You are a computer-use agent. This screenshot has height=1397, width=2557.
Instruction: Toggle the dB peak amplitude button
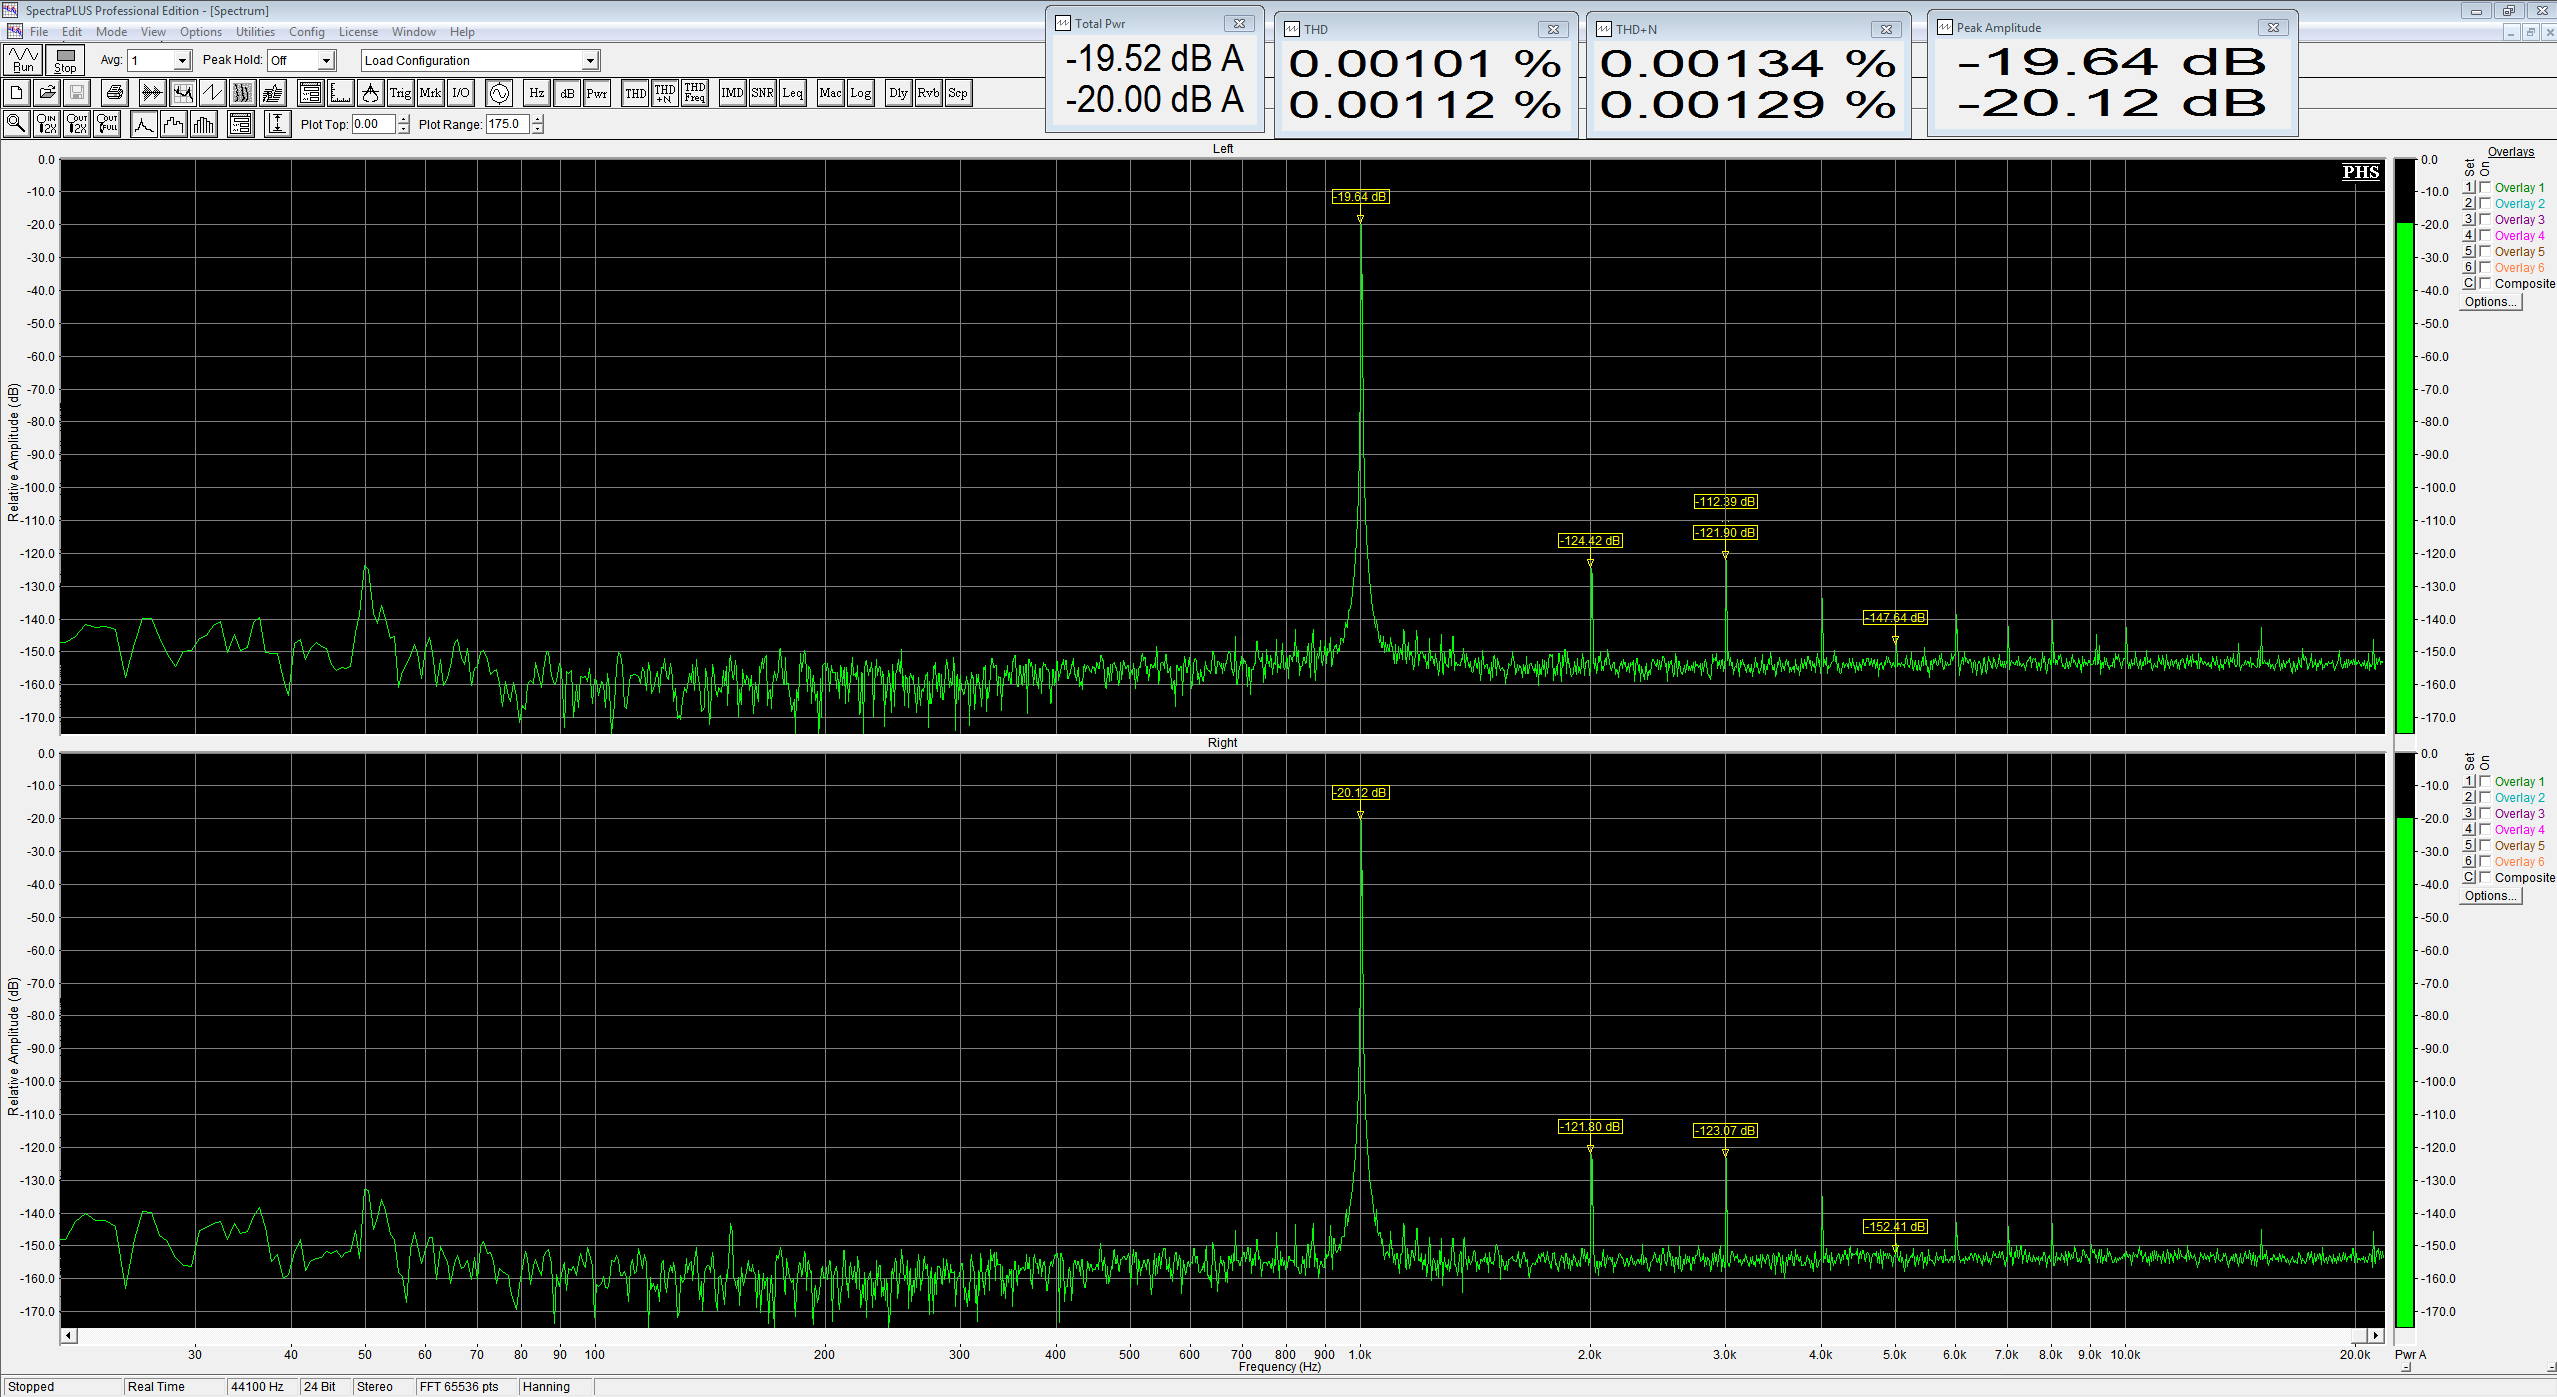(x=567, y=93)
